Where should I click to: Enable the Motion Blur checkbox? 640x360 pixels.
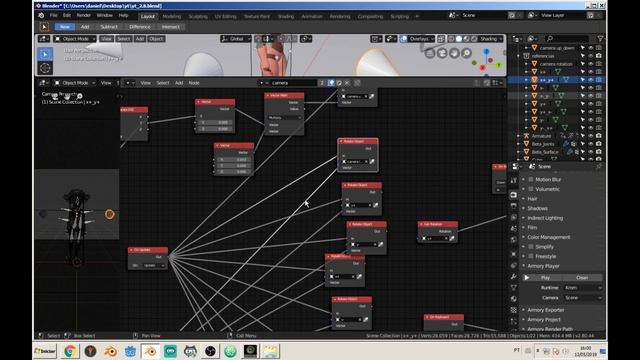pyautogui.click(x=531, y=179)
